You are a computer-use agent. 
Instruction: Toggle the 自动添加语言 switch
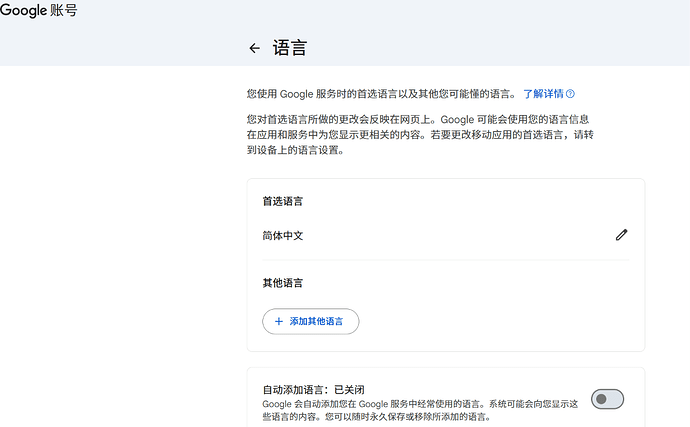click(607, 399)
